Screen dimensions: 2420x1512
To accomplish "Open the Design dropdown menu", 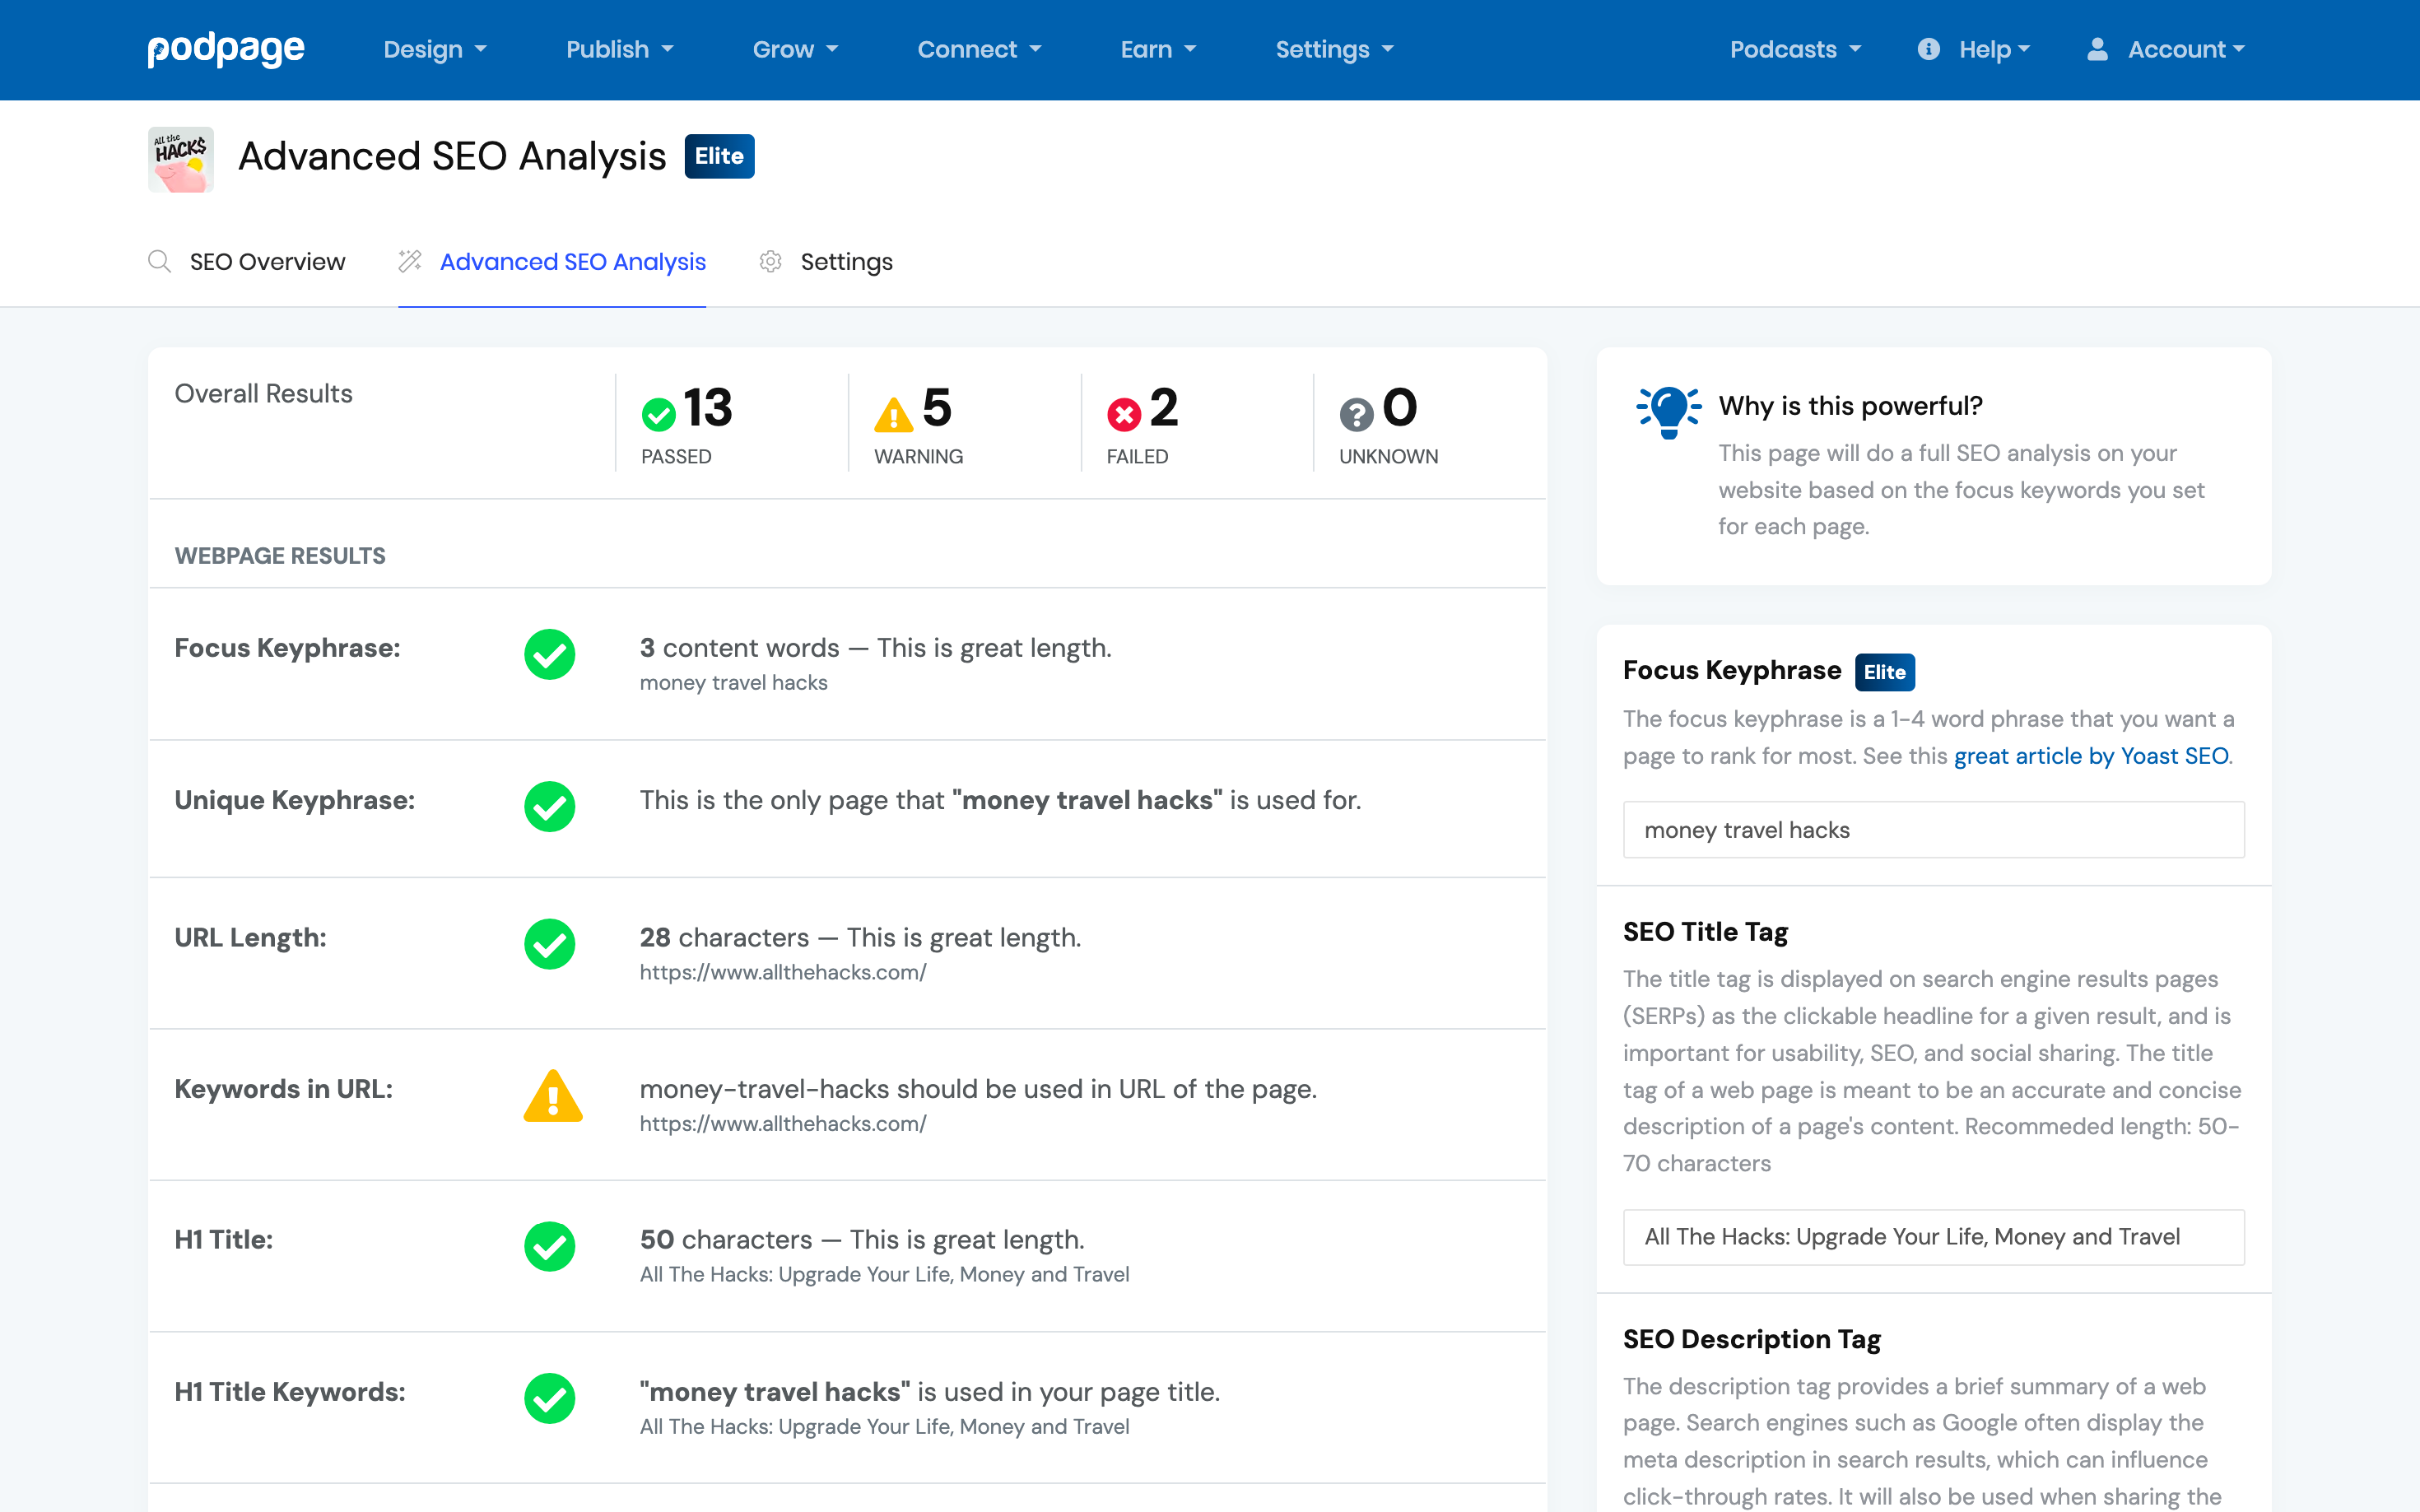I will [x=434, y=49].
